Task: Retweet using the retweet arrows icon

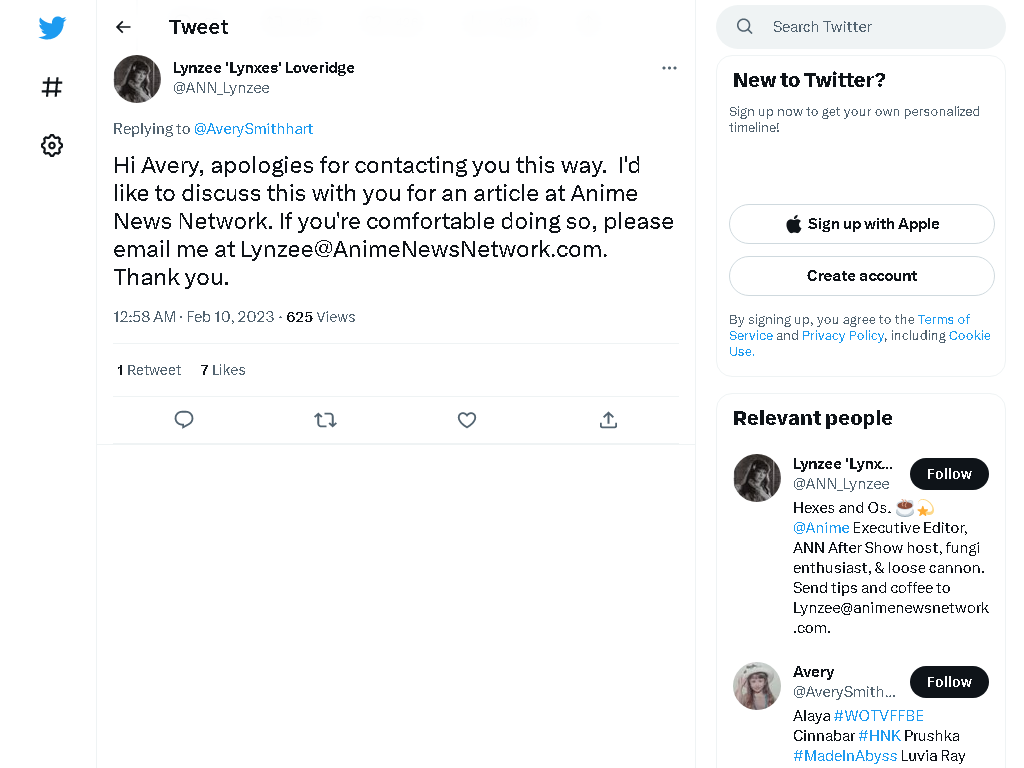Action: click(x=325, y=420)
